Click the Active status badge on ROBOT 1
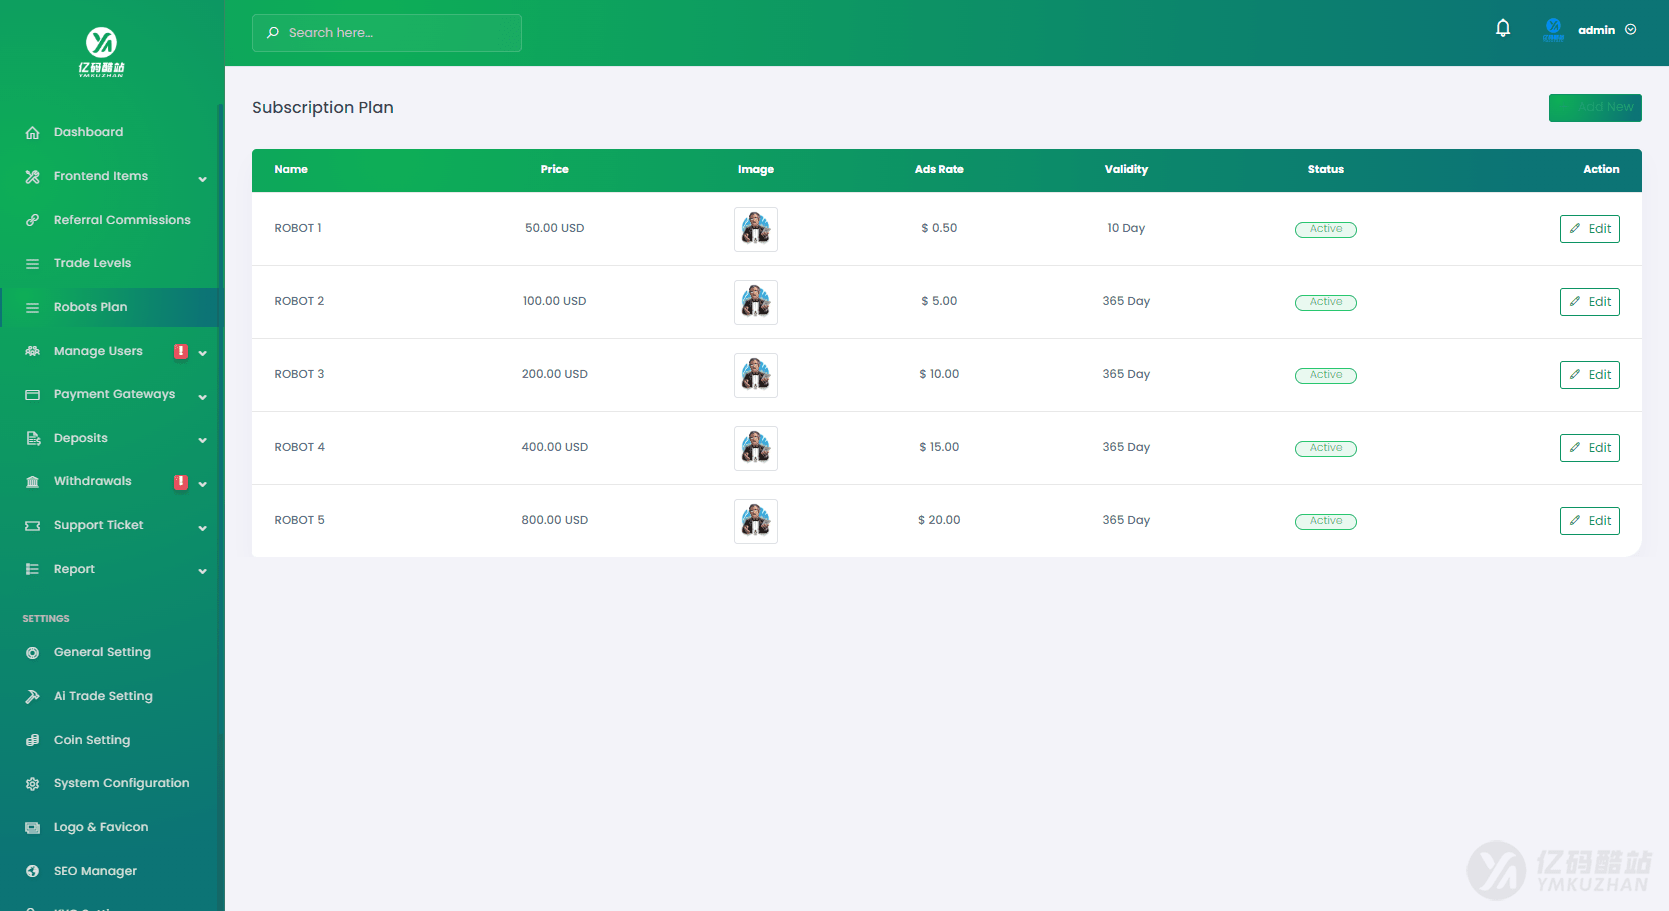 (1325, 228)
